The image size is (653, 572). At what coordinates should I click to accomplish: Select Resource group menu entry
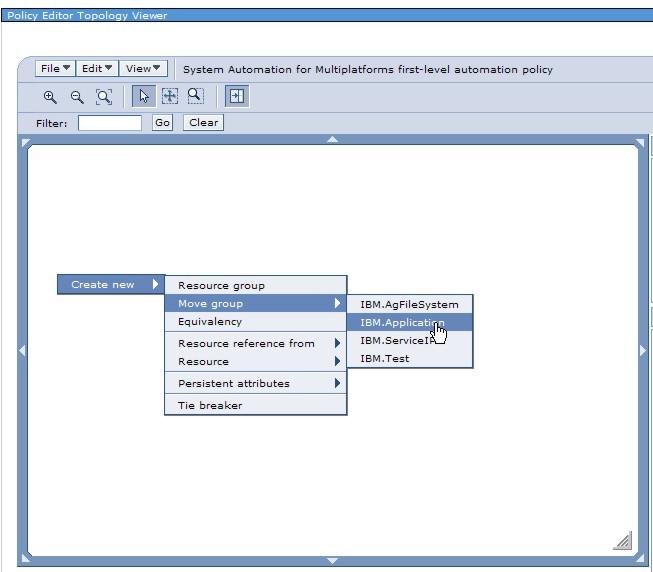256,286
